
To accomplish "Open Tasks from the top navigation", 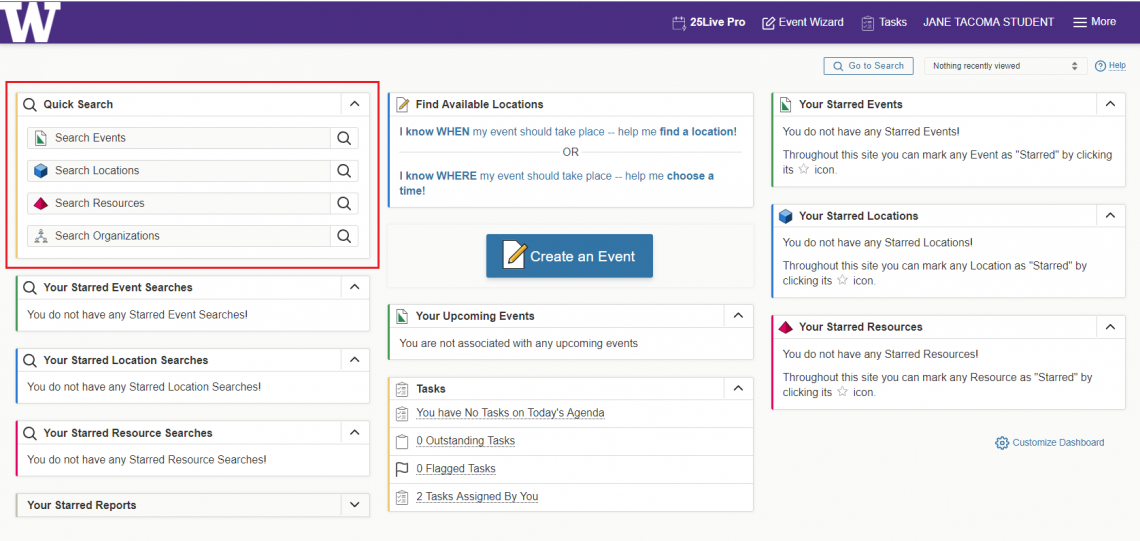I will [x=884, y=22].
